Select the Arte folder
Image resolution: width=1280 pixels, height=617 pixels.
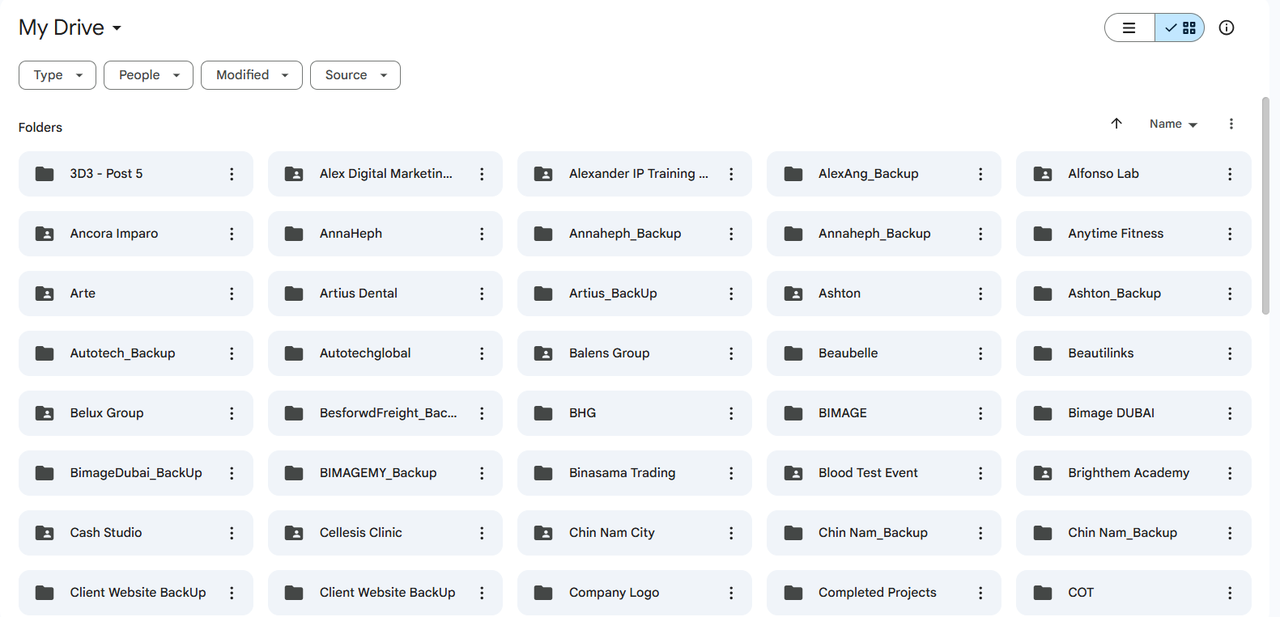coord(135,294)
